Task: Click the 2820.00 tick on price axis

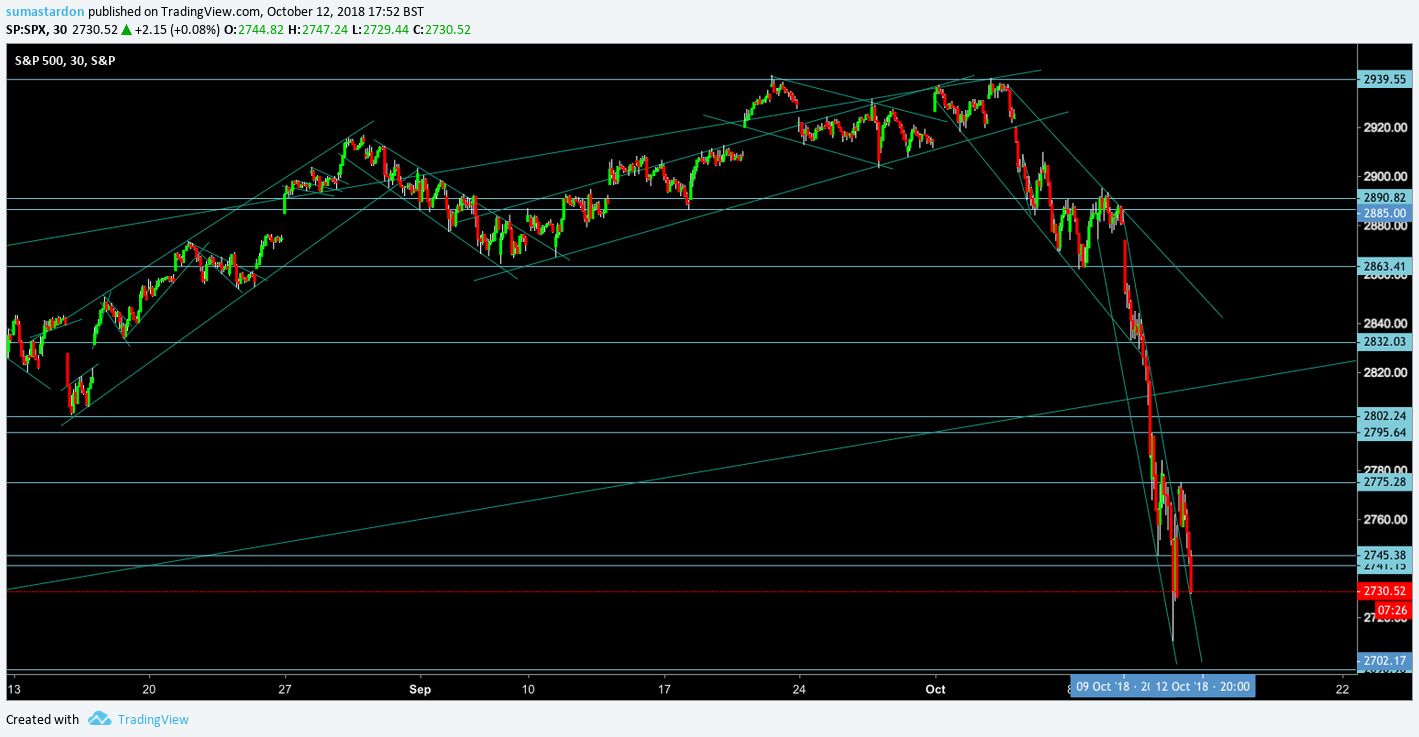Action: [x=1385, y=373]
